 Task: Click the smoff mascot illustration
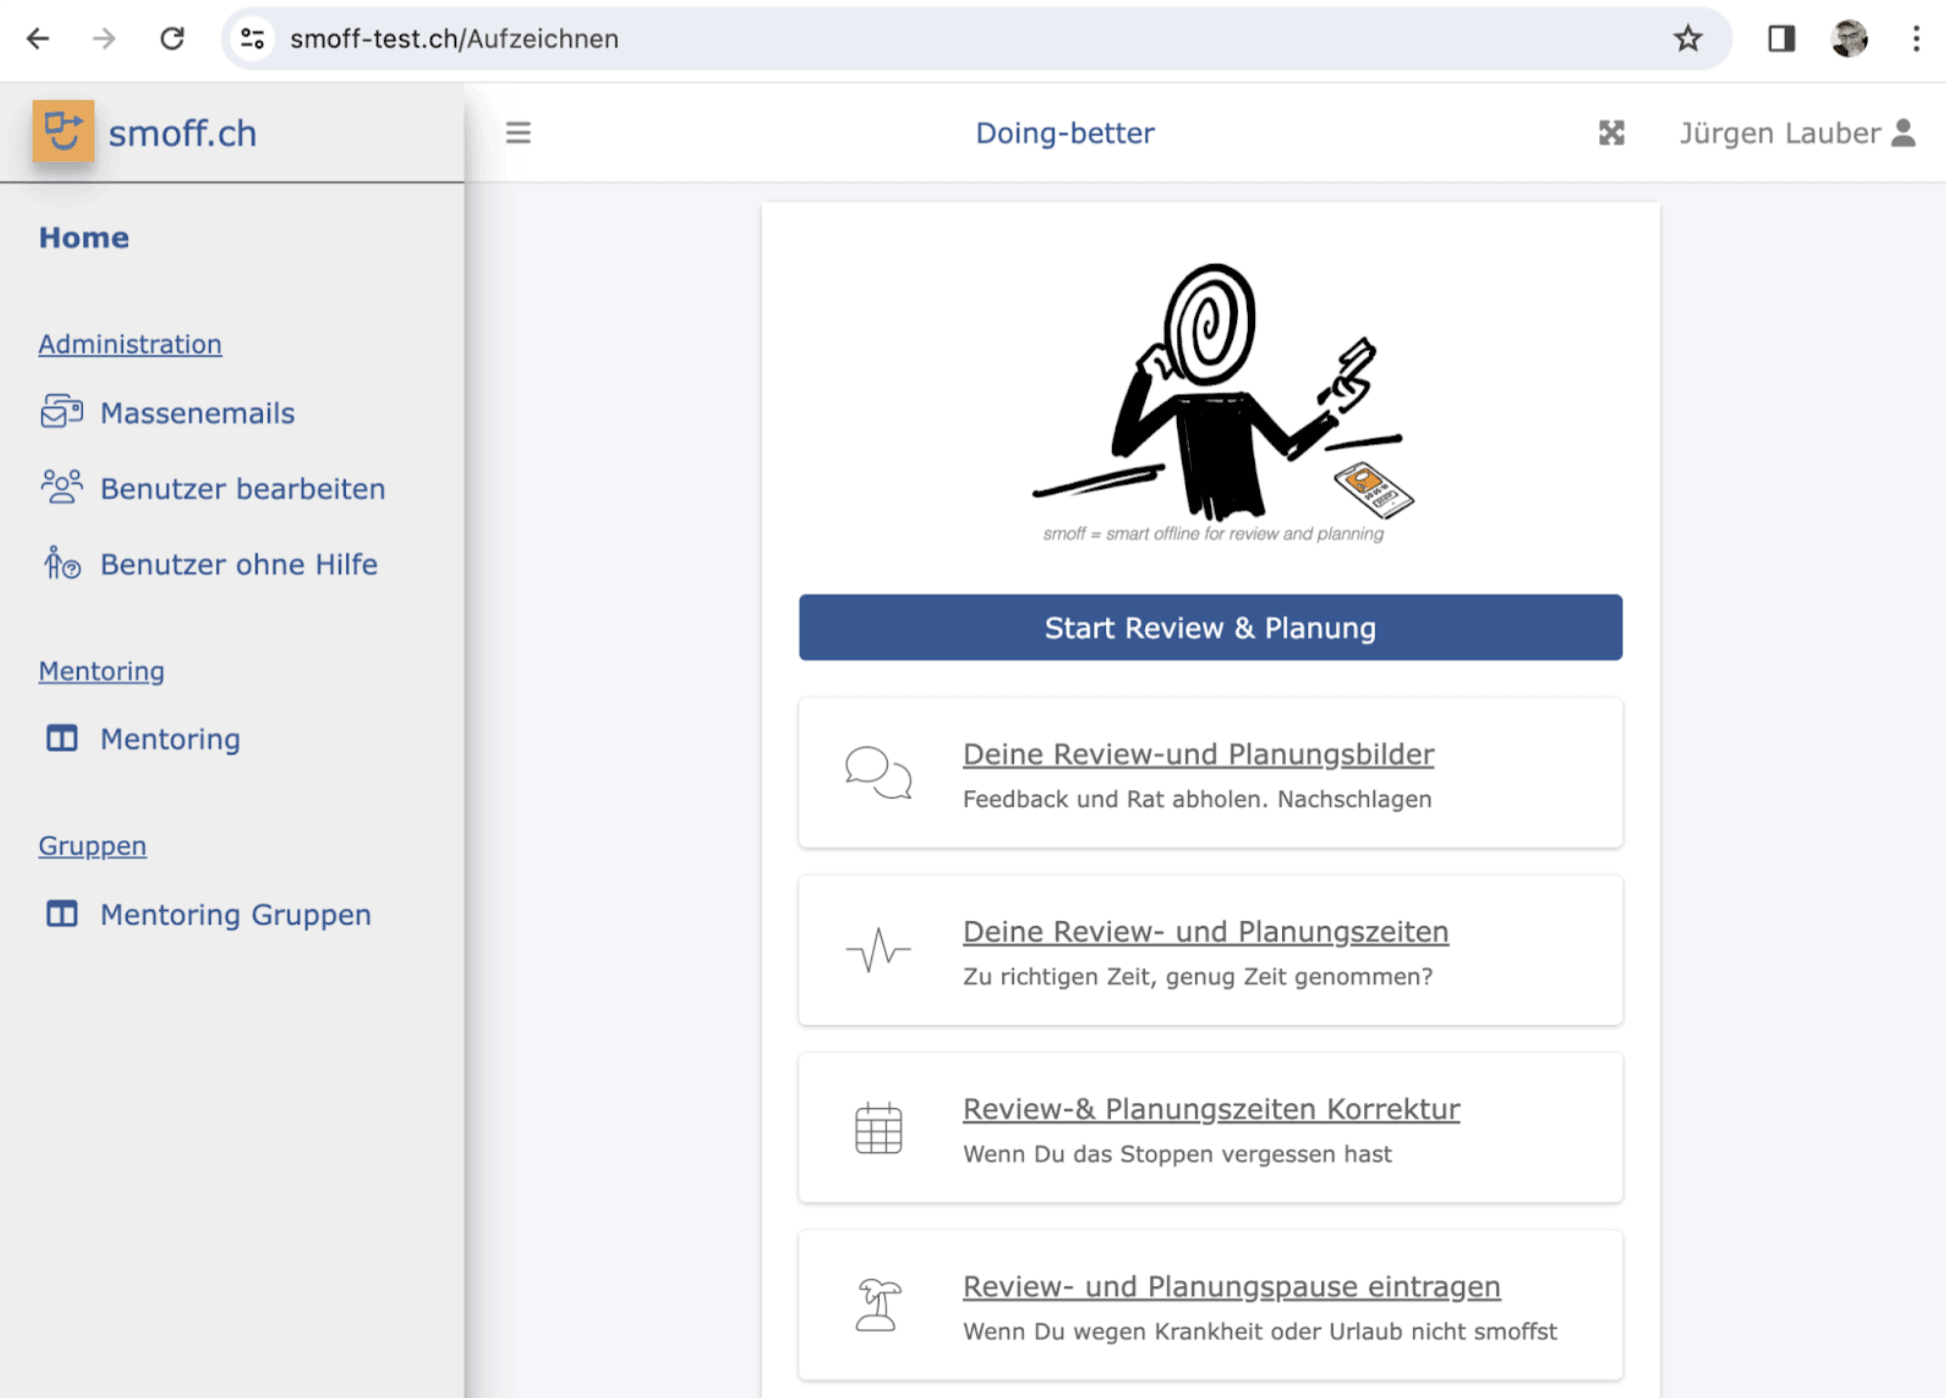point(1222,391)
